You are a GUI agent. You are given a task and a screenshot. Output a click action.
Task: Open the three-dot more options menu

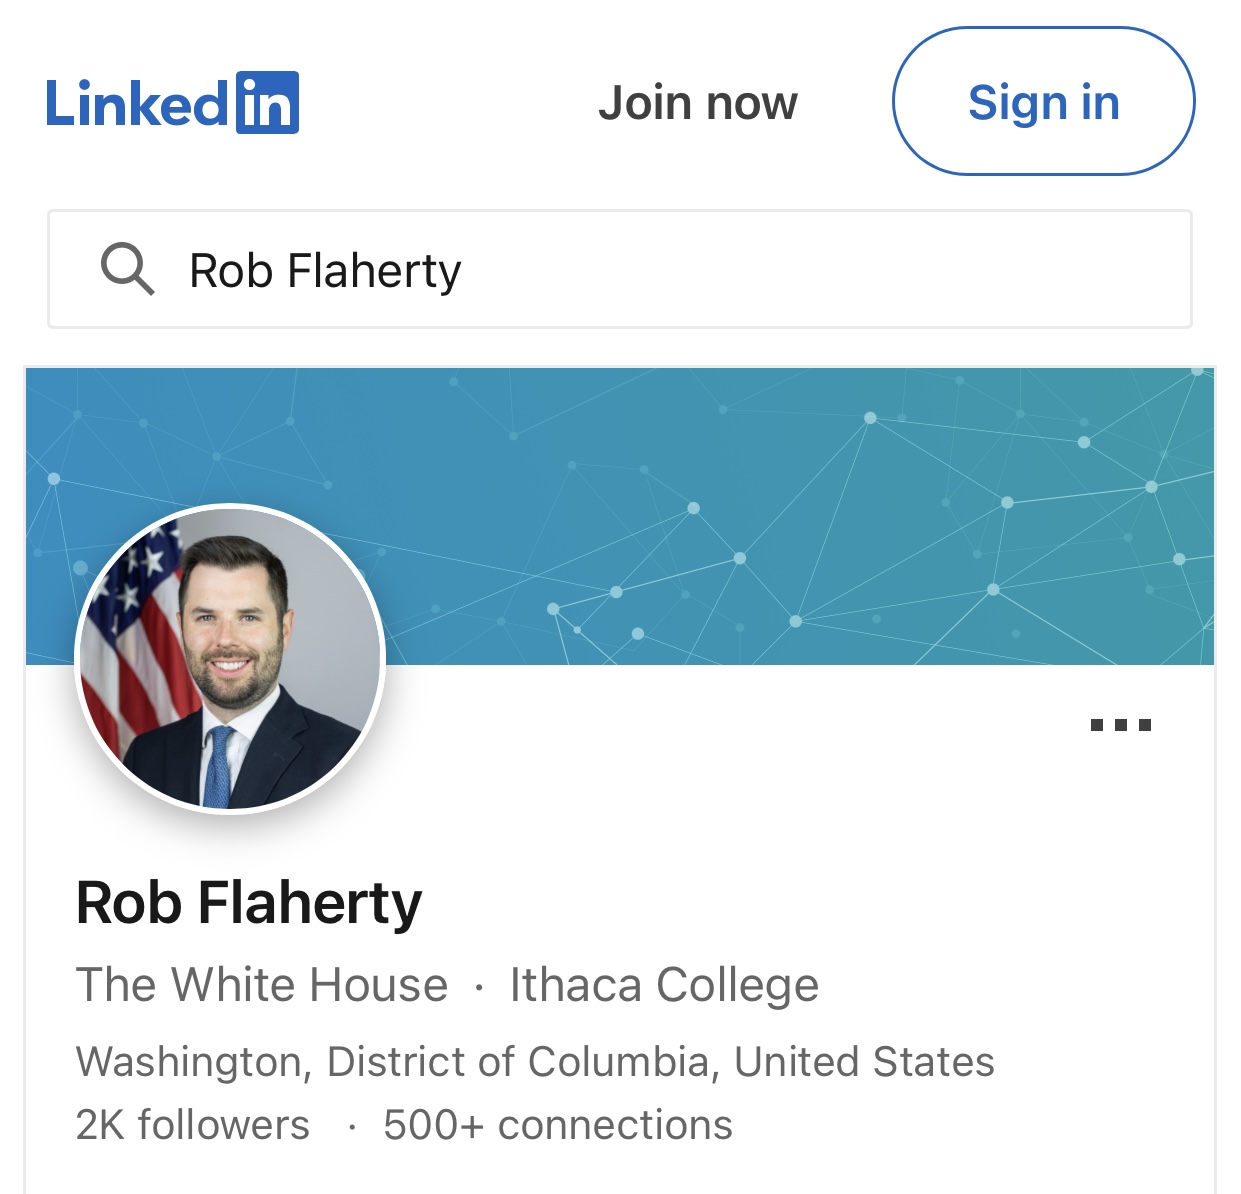coord(1120,725)
